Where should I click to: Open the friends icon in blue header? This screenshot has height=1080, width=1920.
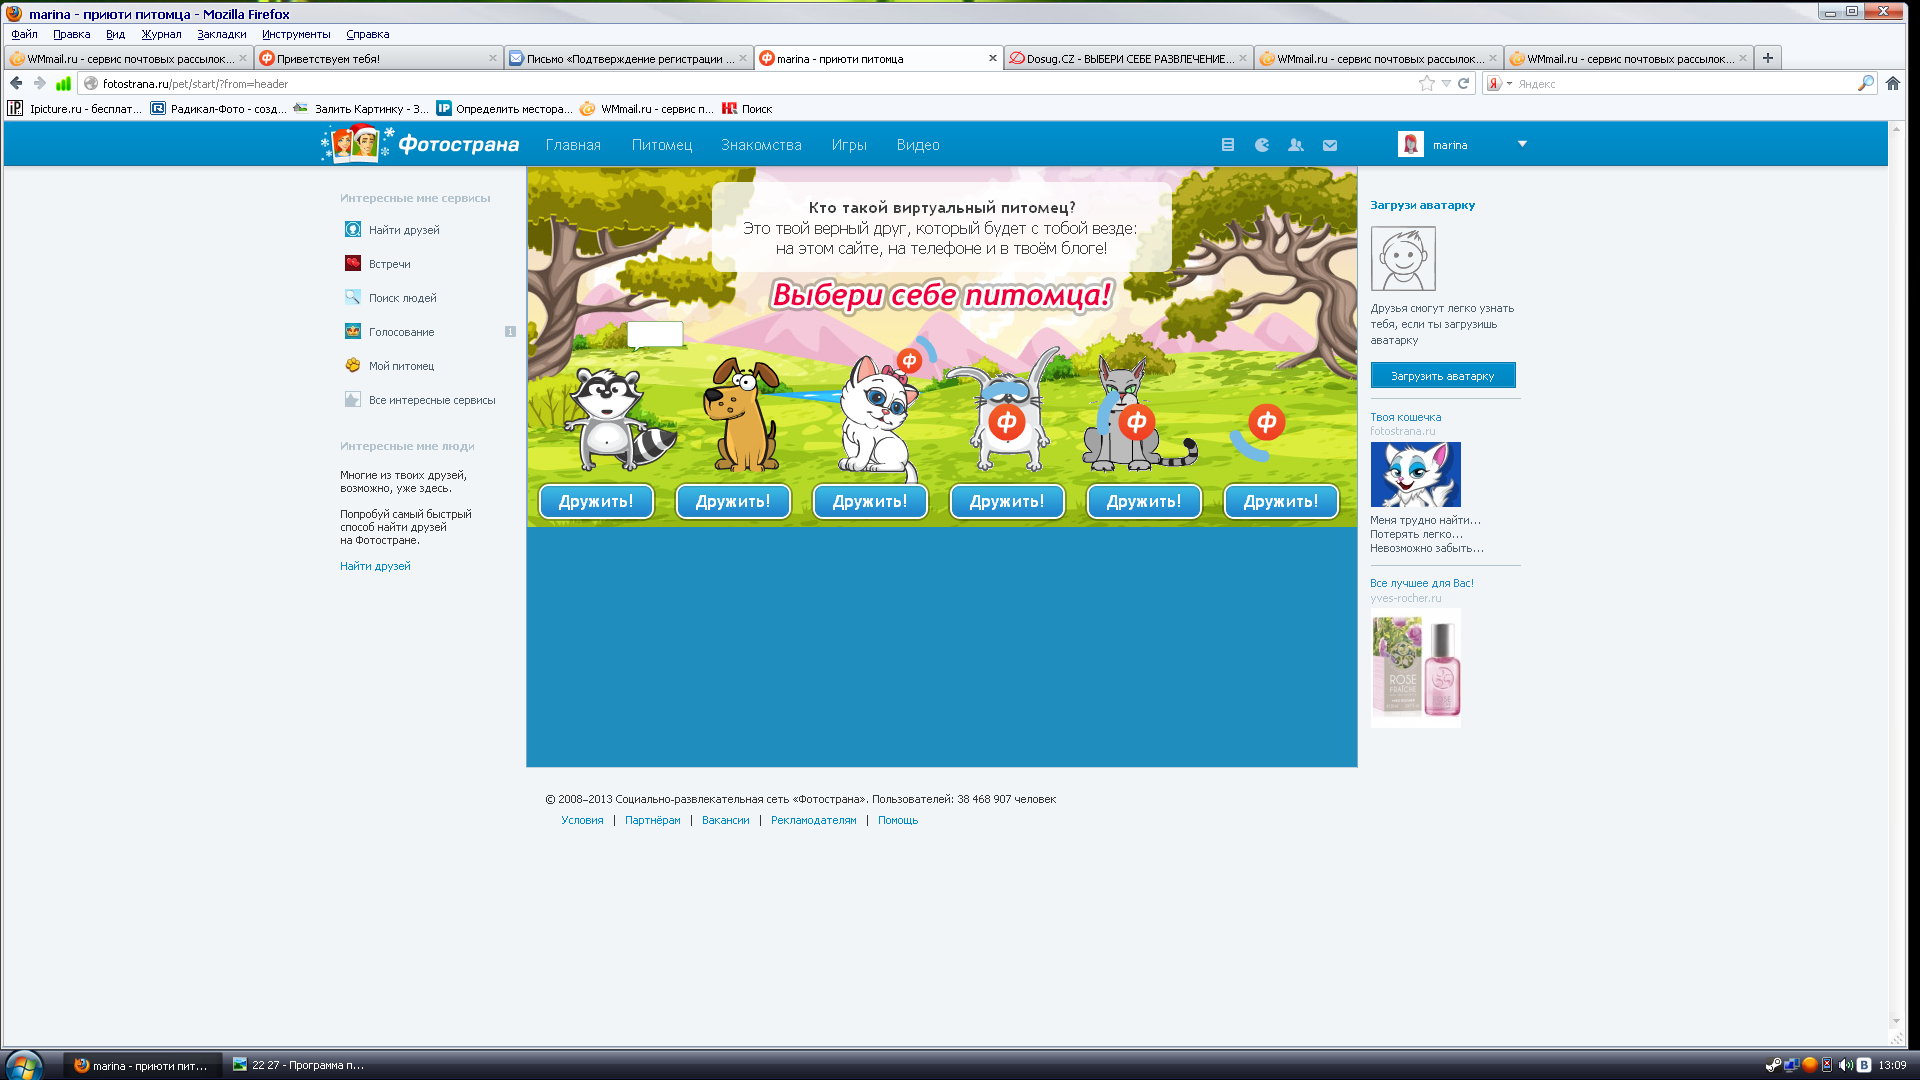point(1296,145)
